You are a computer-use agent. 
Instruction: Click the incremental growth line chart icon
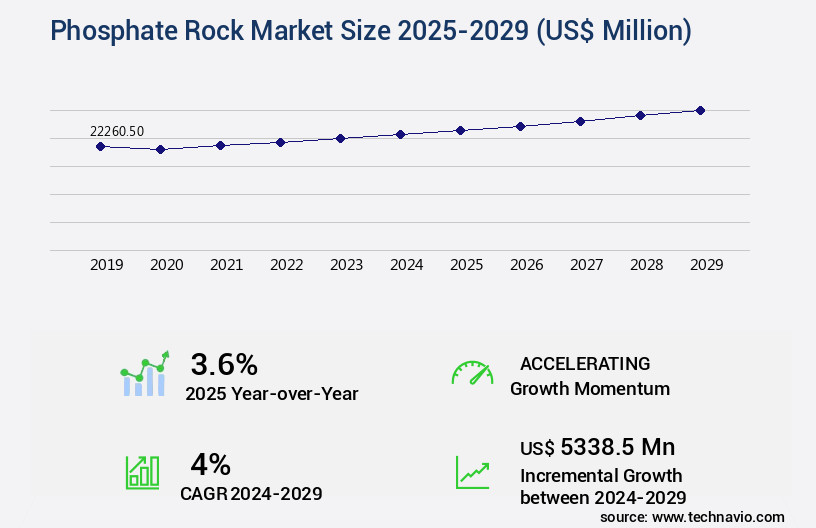click(x=472, y=472)
